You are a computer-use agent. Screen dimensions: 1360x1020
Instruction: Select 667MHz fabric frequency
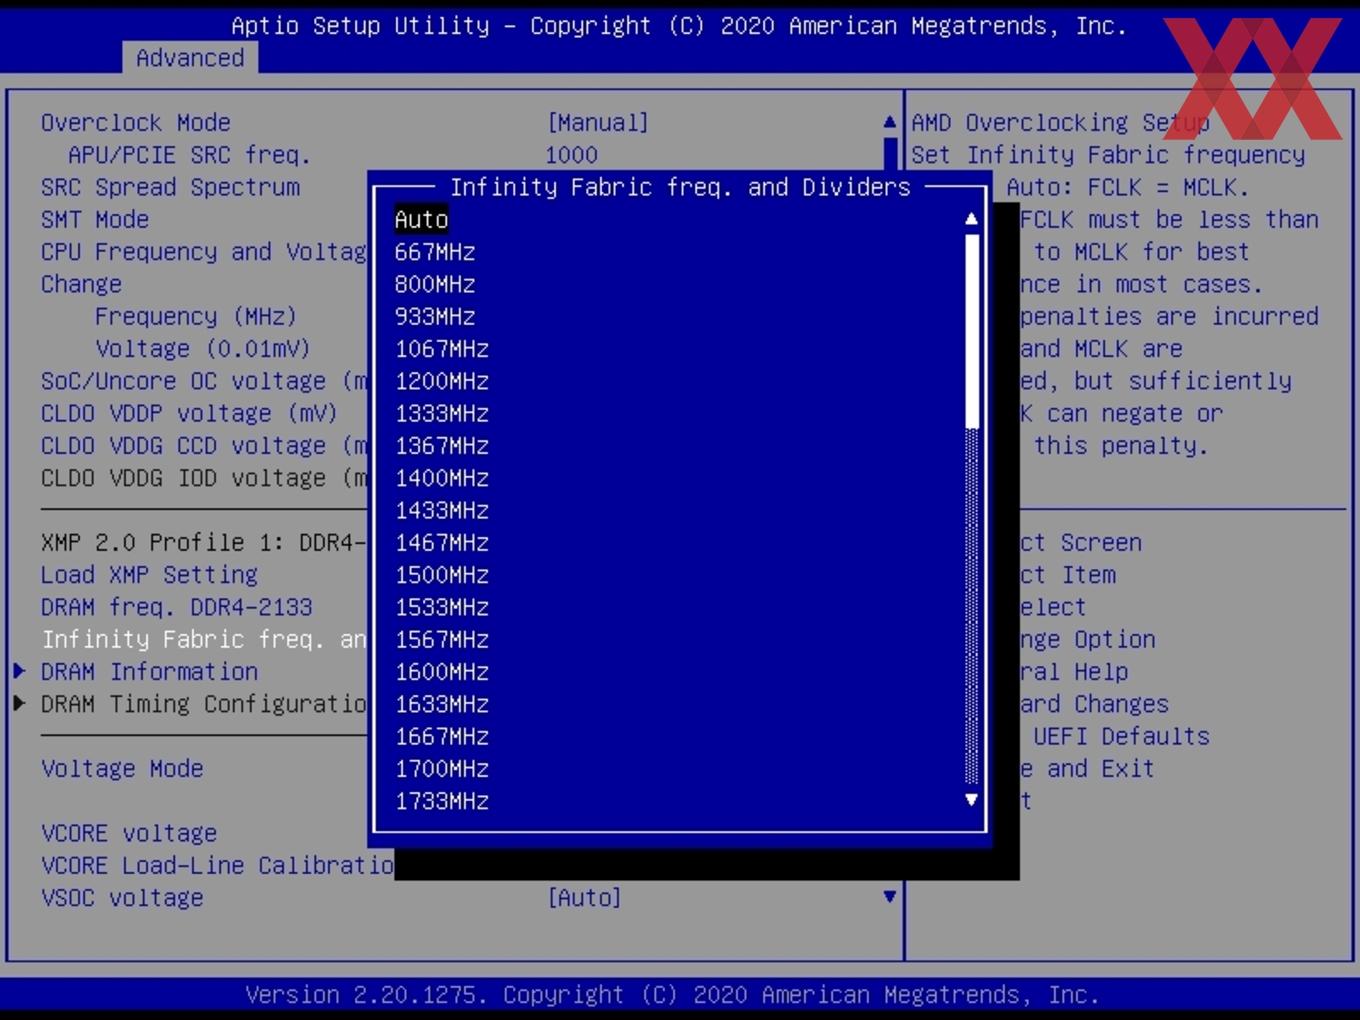(435, 252)
